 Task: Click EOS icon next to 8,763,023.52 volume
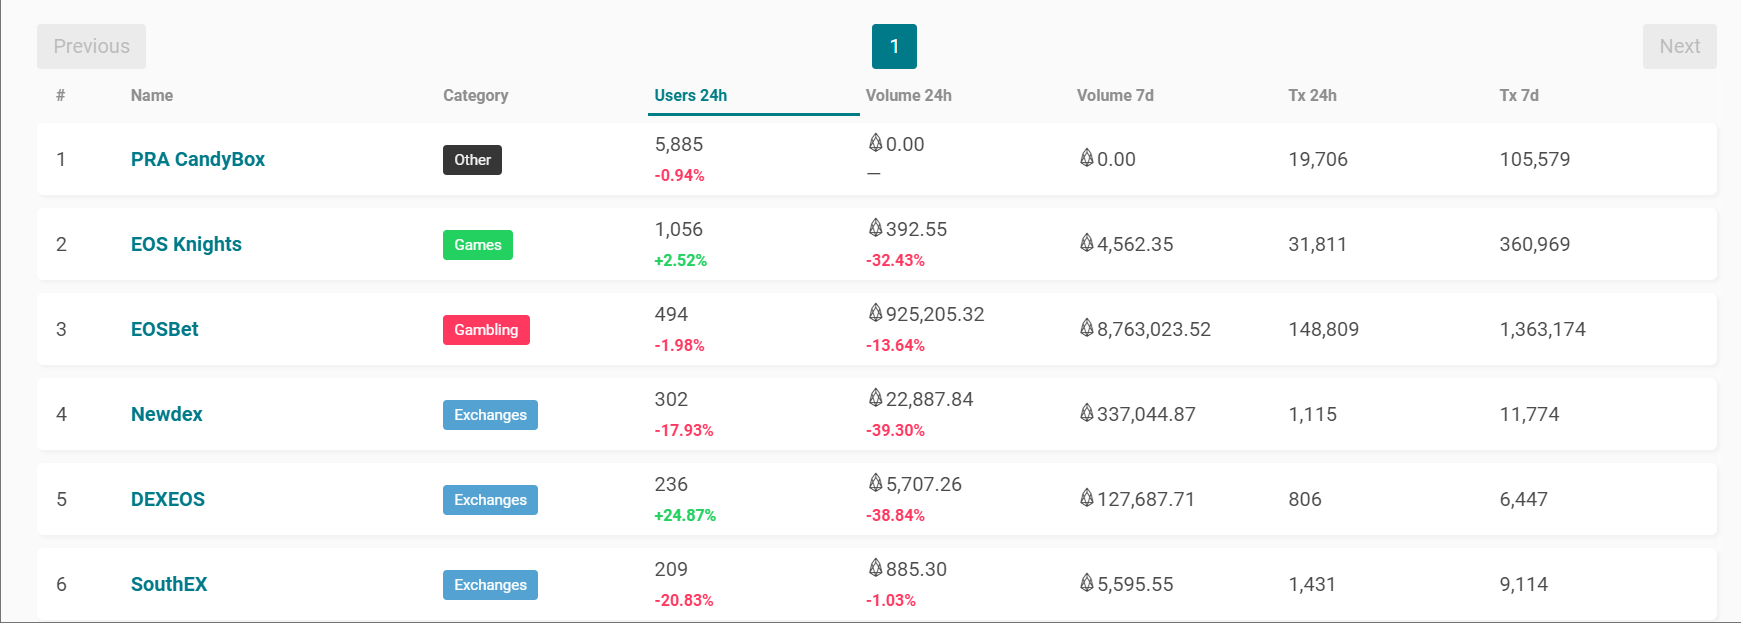pos(1086,328)
